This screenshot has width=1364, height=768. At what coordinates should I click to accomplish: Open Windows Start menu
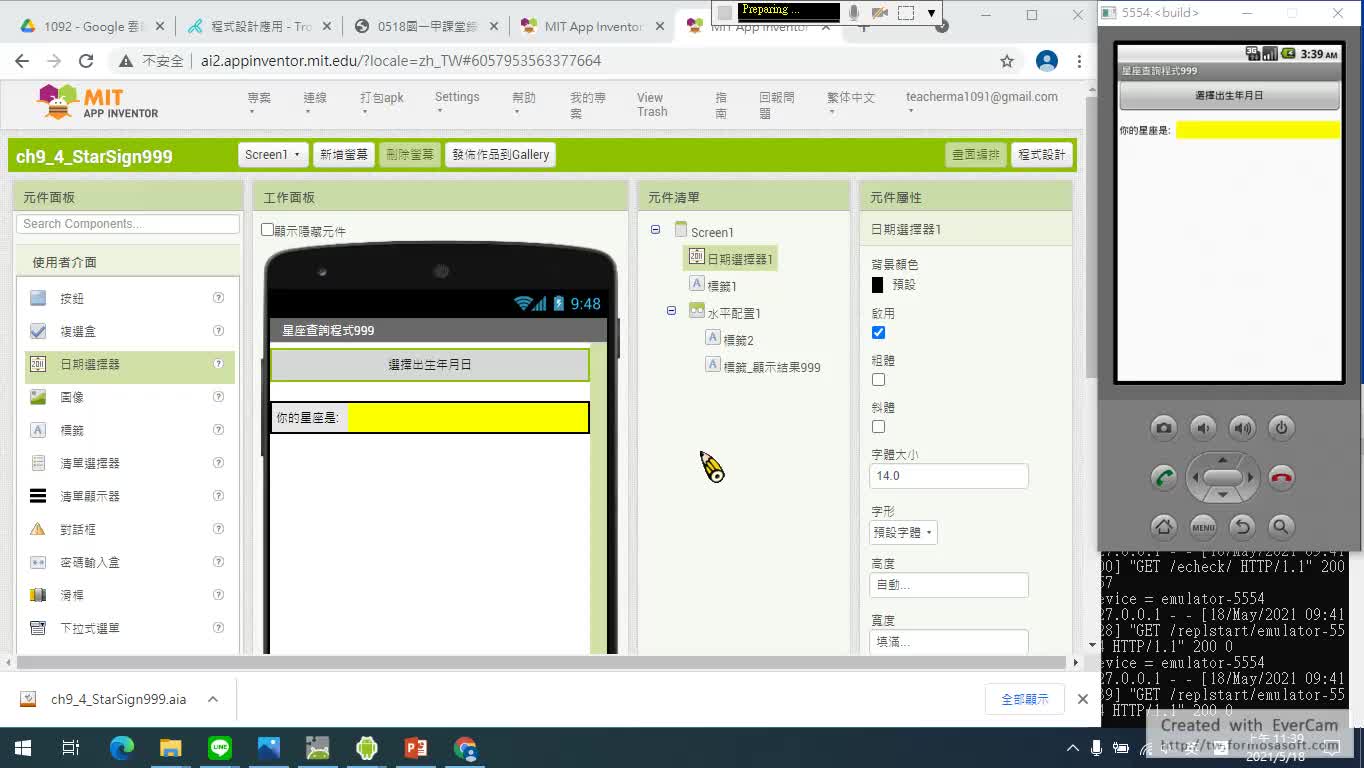pyautogui.click(x=22, y=747)
